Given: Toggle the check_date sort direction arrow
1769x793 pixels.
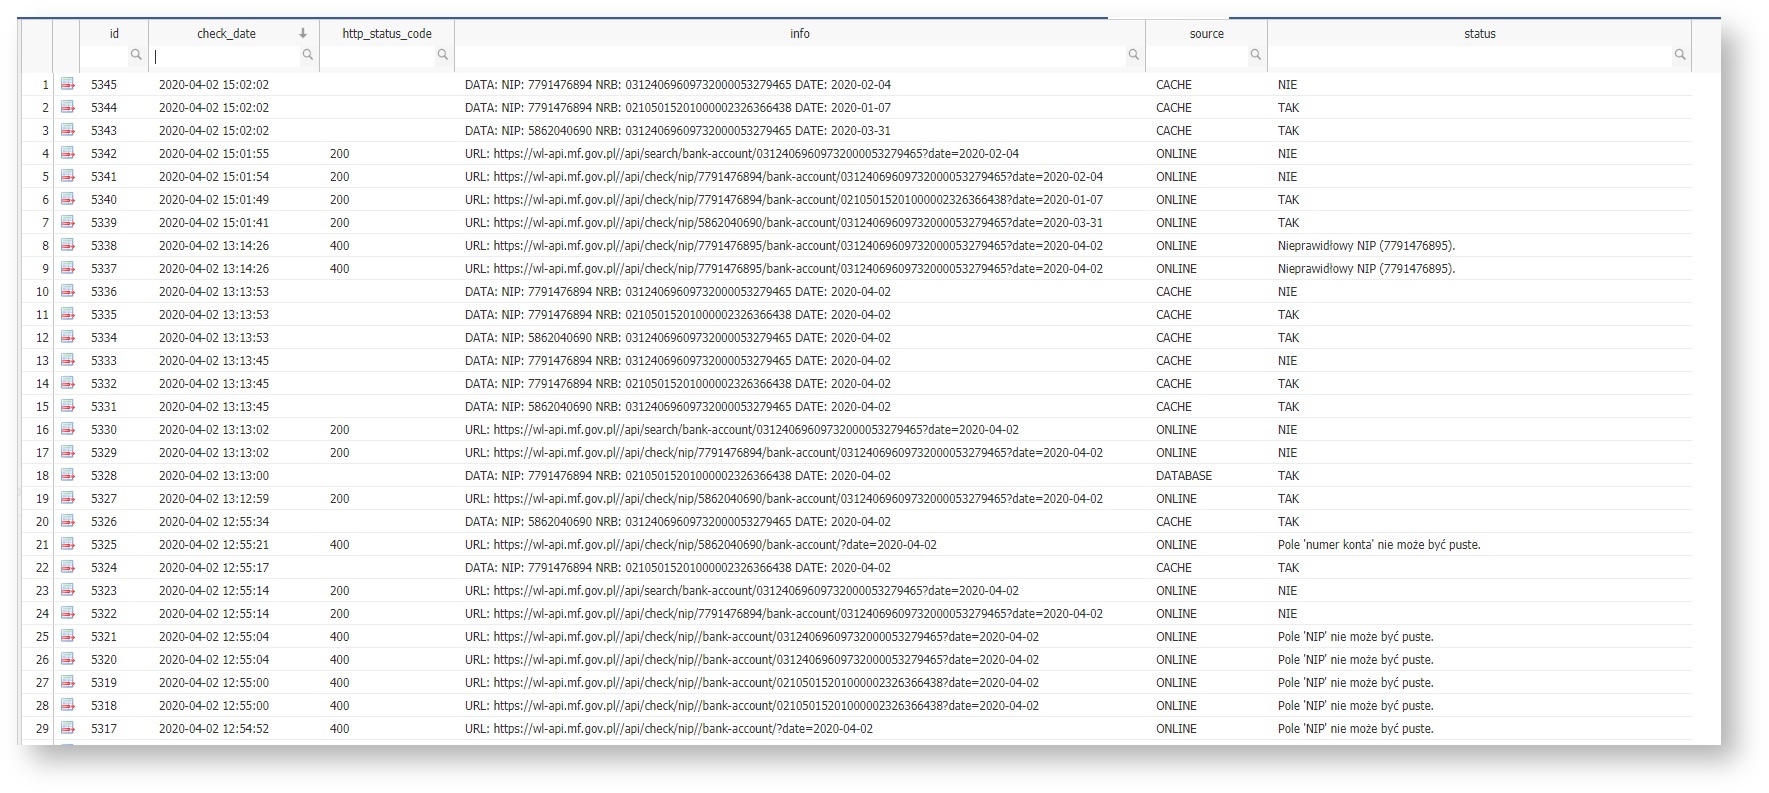Looking at the screenshot, I should click(303, 33).
